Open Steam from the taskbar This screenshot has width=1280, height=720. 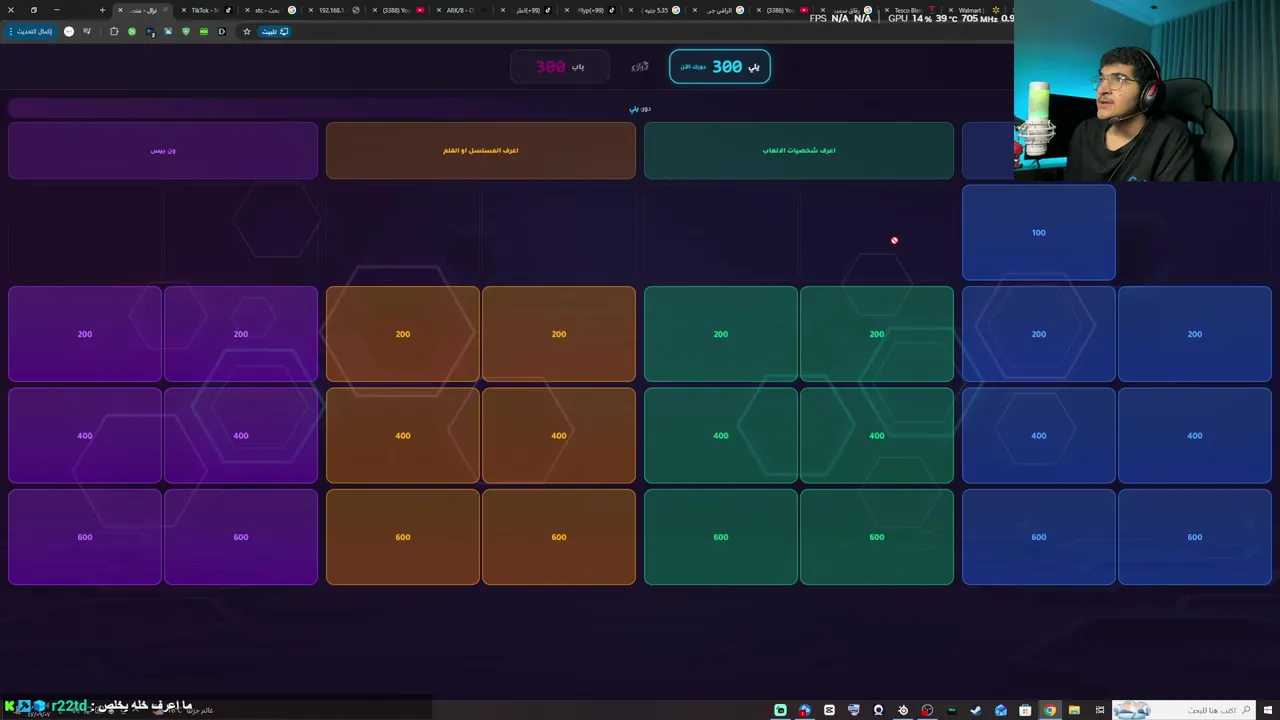click(x=975, y=710)
